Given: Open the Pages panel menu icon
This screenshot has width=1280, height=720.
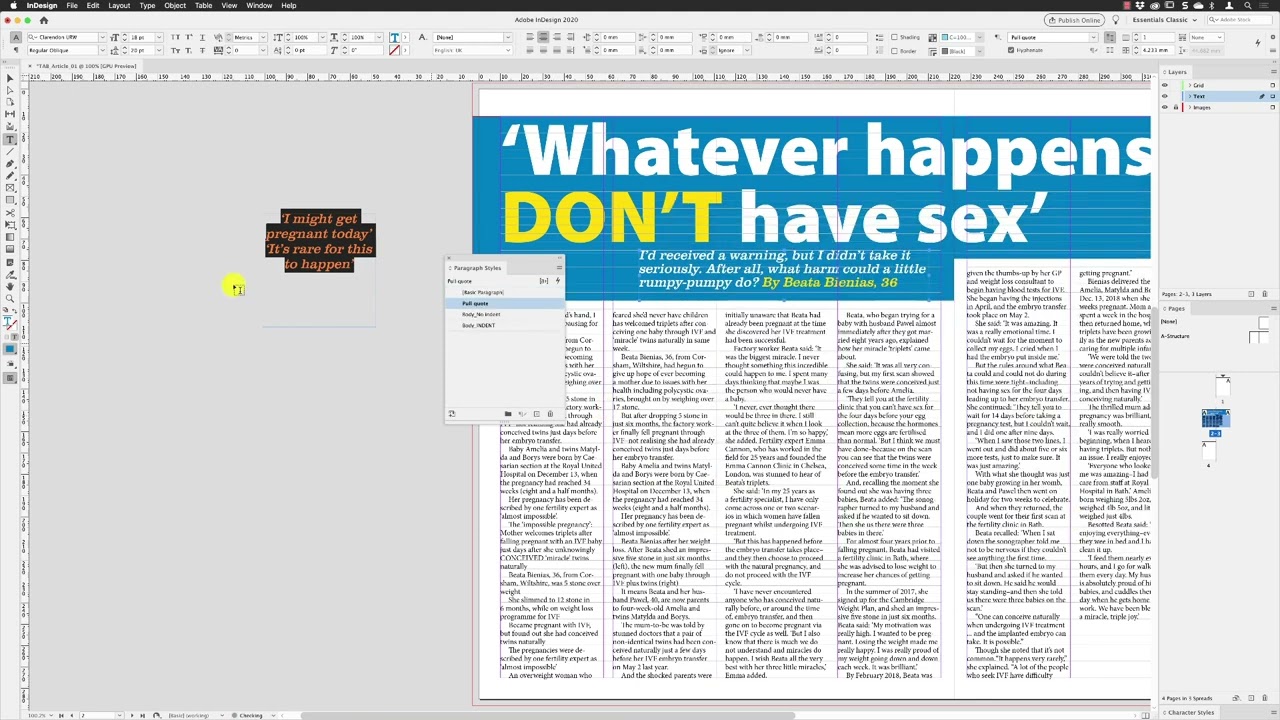Looking at the screenshot, I should [x=1272, y=308].
